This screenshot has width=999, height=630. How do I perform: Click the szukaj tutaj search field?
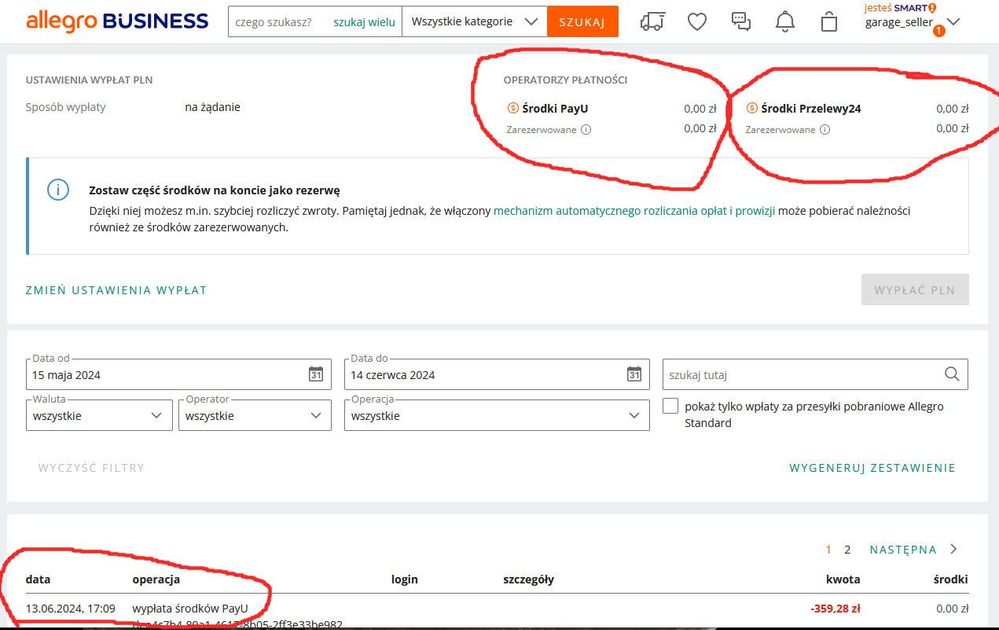pyautogui.click(x=816, y=374)
